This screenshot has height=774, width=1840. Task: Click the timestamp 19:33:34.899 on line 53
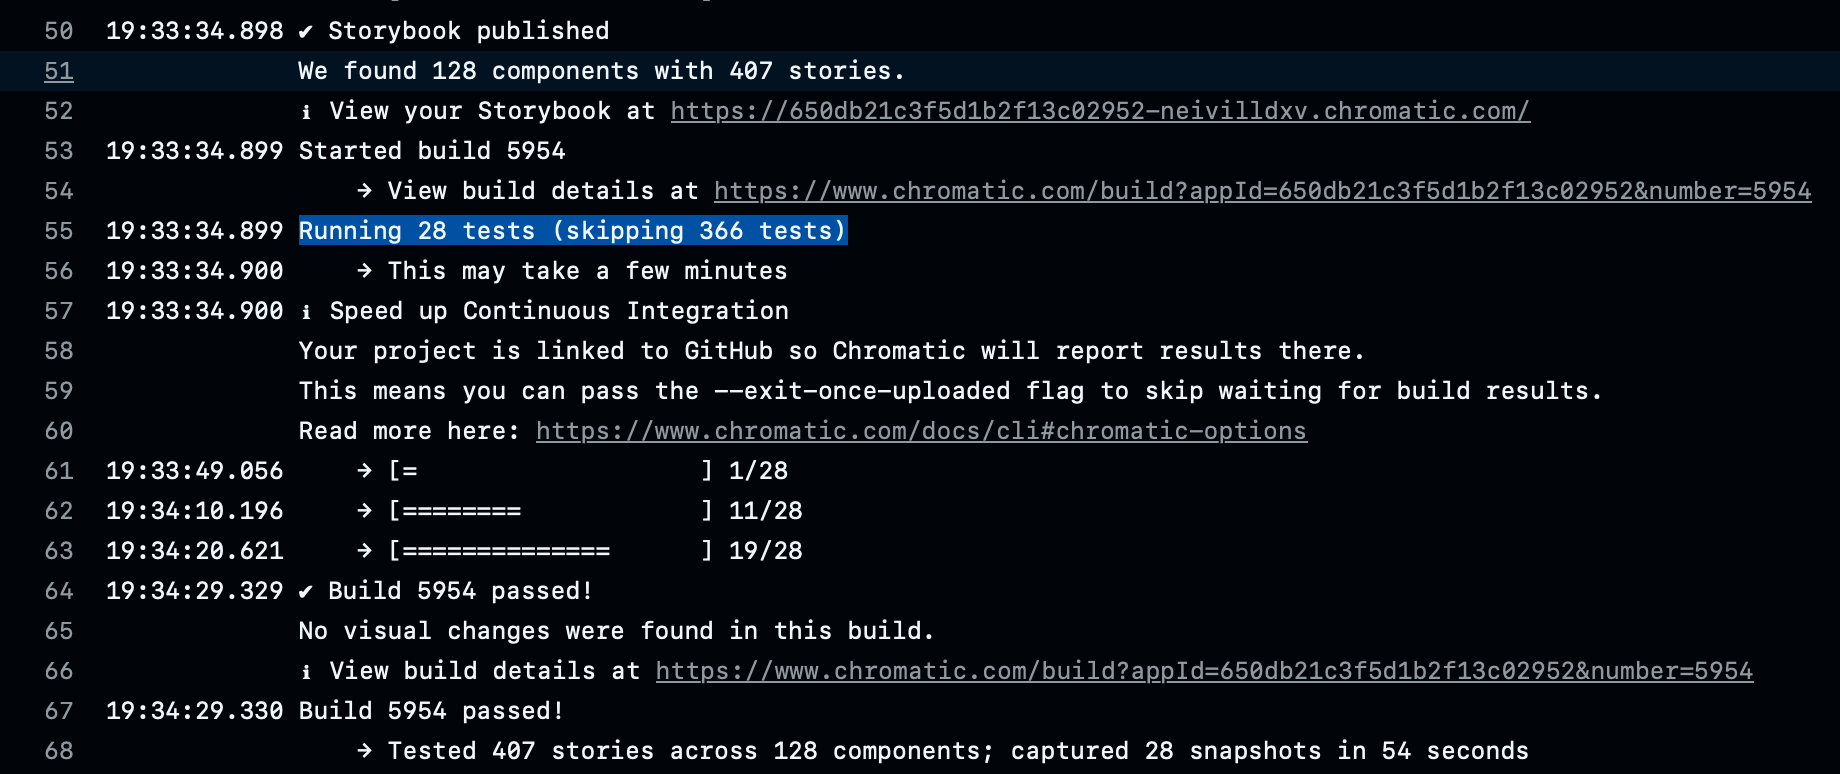(195, 151)
